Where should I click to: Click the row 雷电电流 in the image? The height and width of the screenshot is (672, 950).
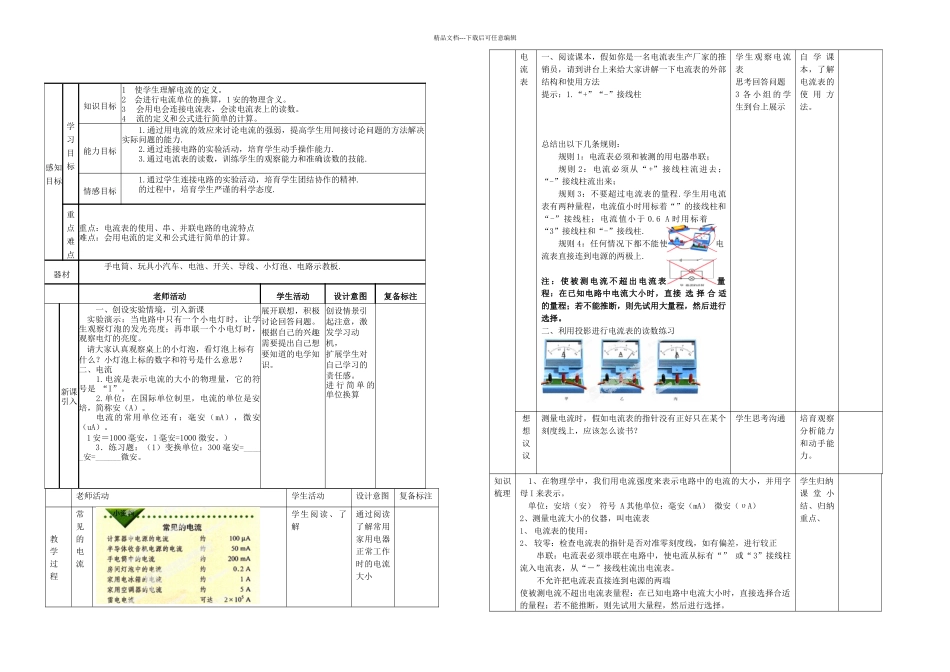(x=178, y=599)
